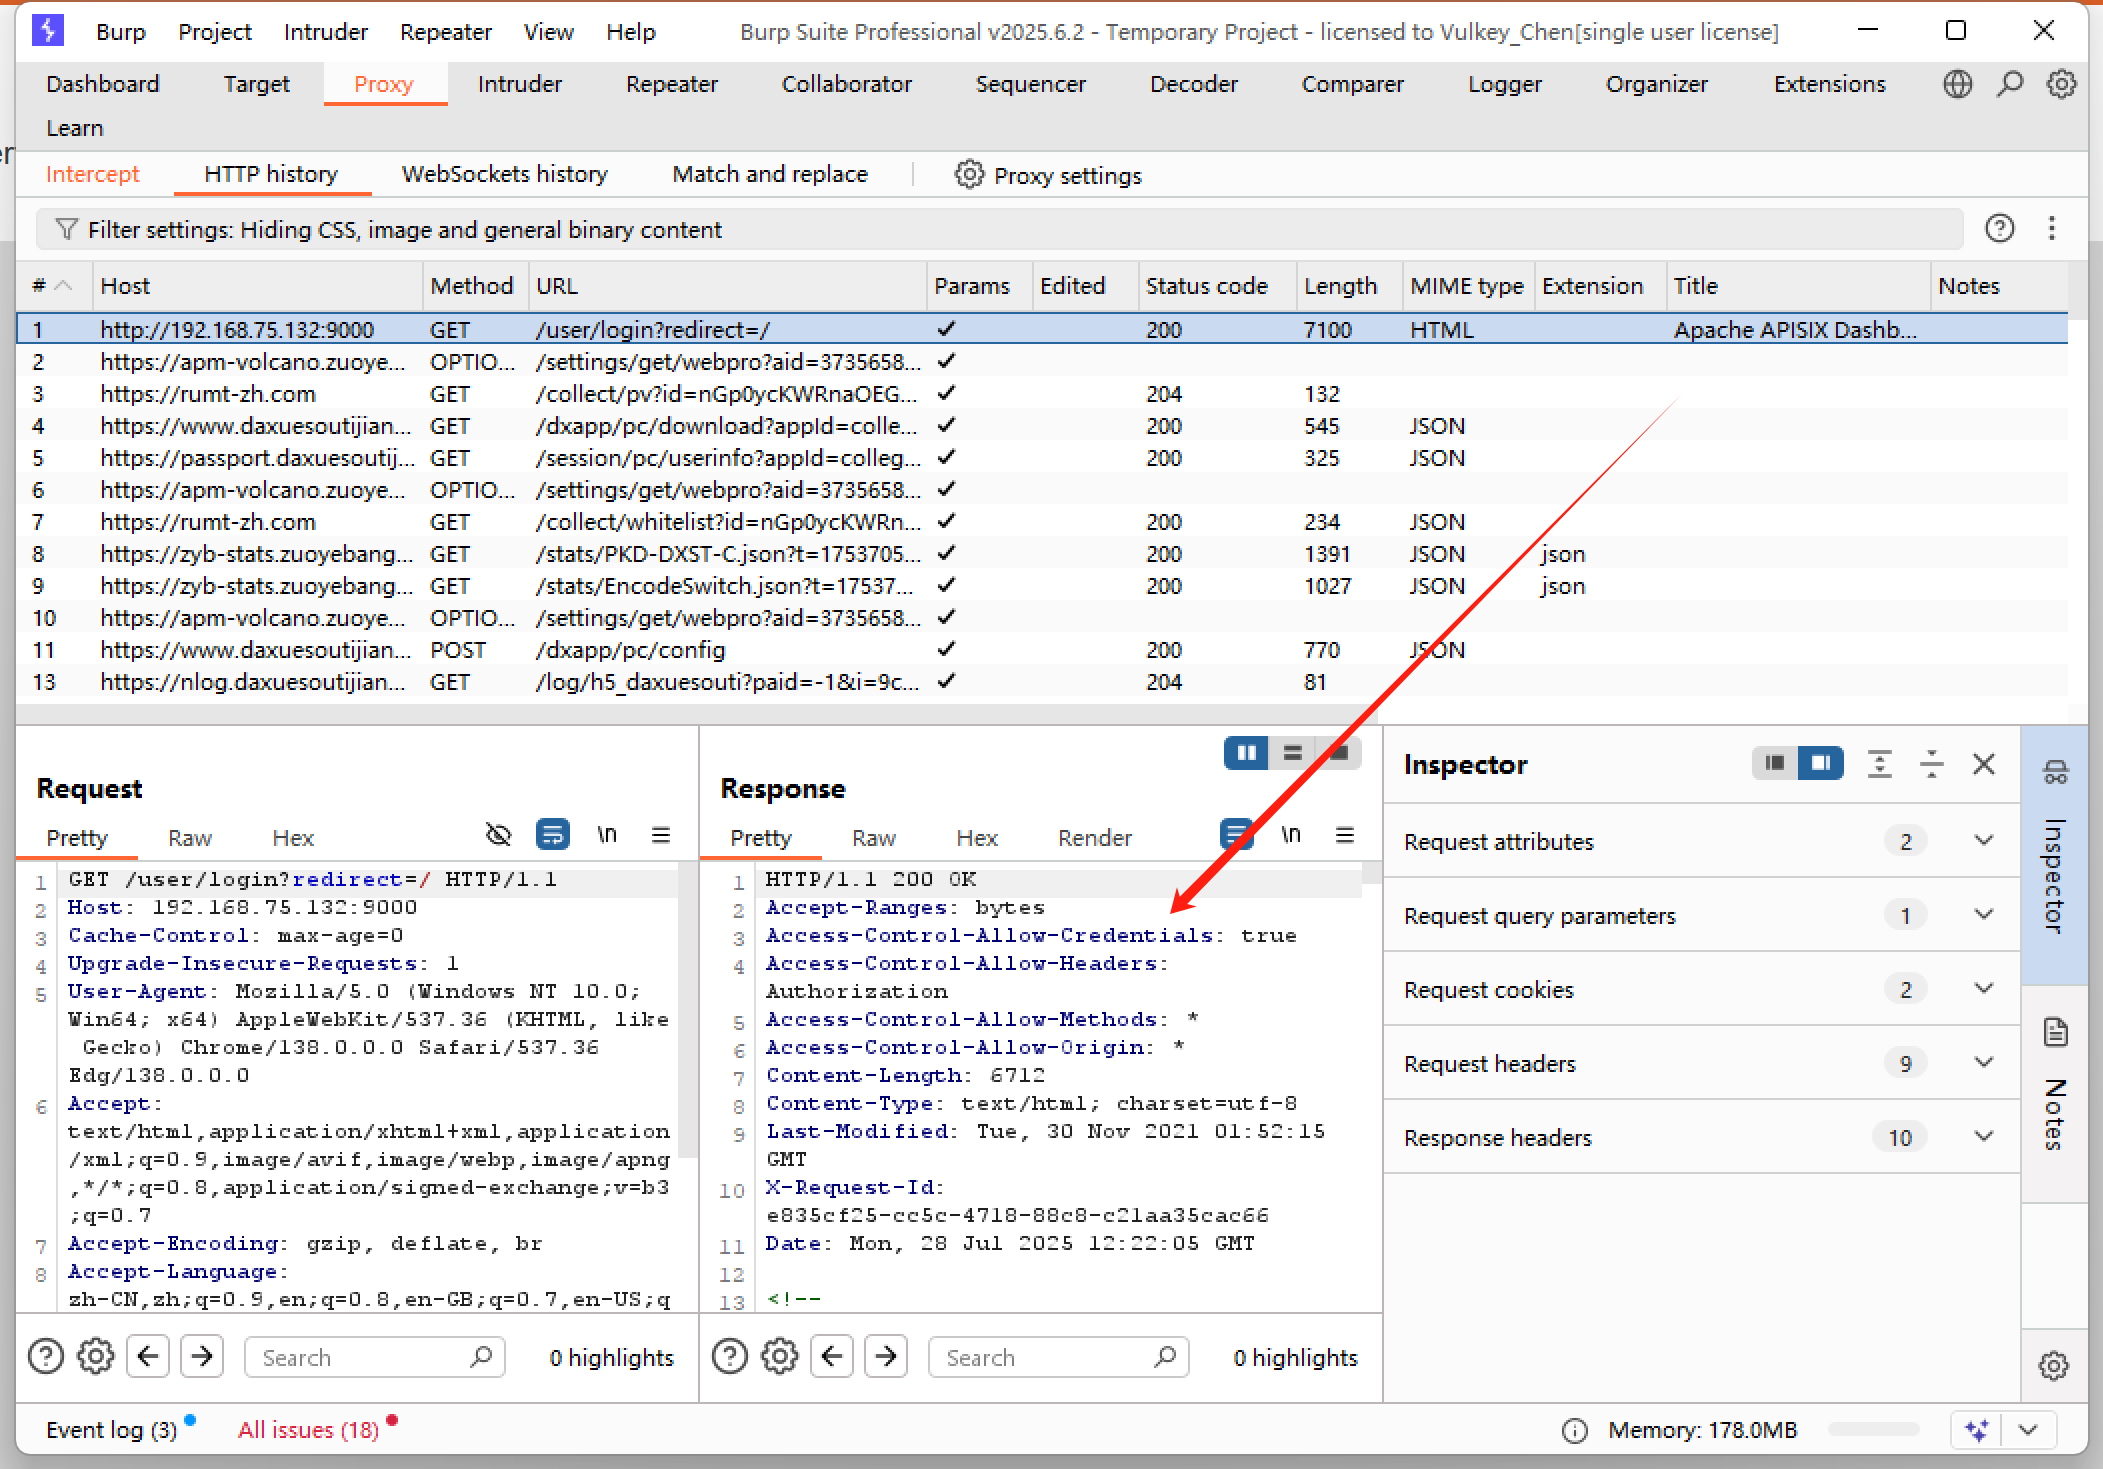Open the Notes side tab
The image size is (2103, 1469).
coord(2054,1093)
